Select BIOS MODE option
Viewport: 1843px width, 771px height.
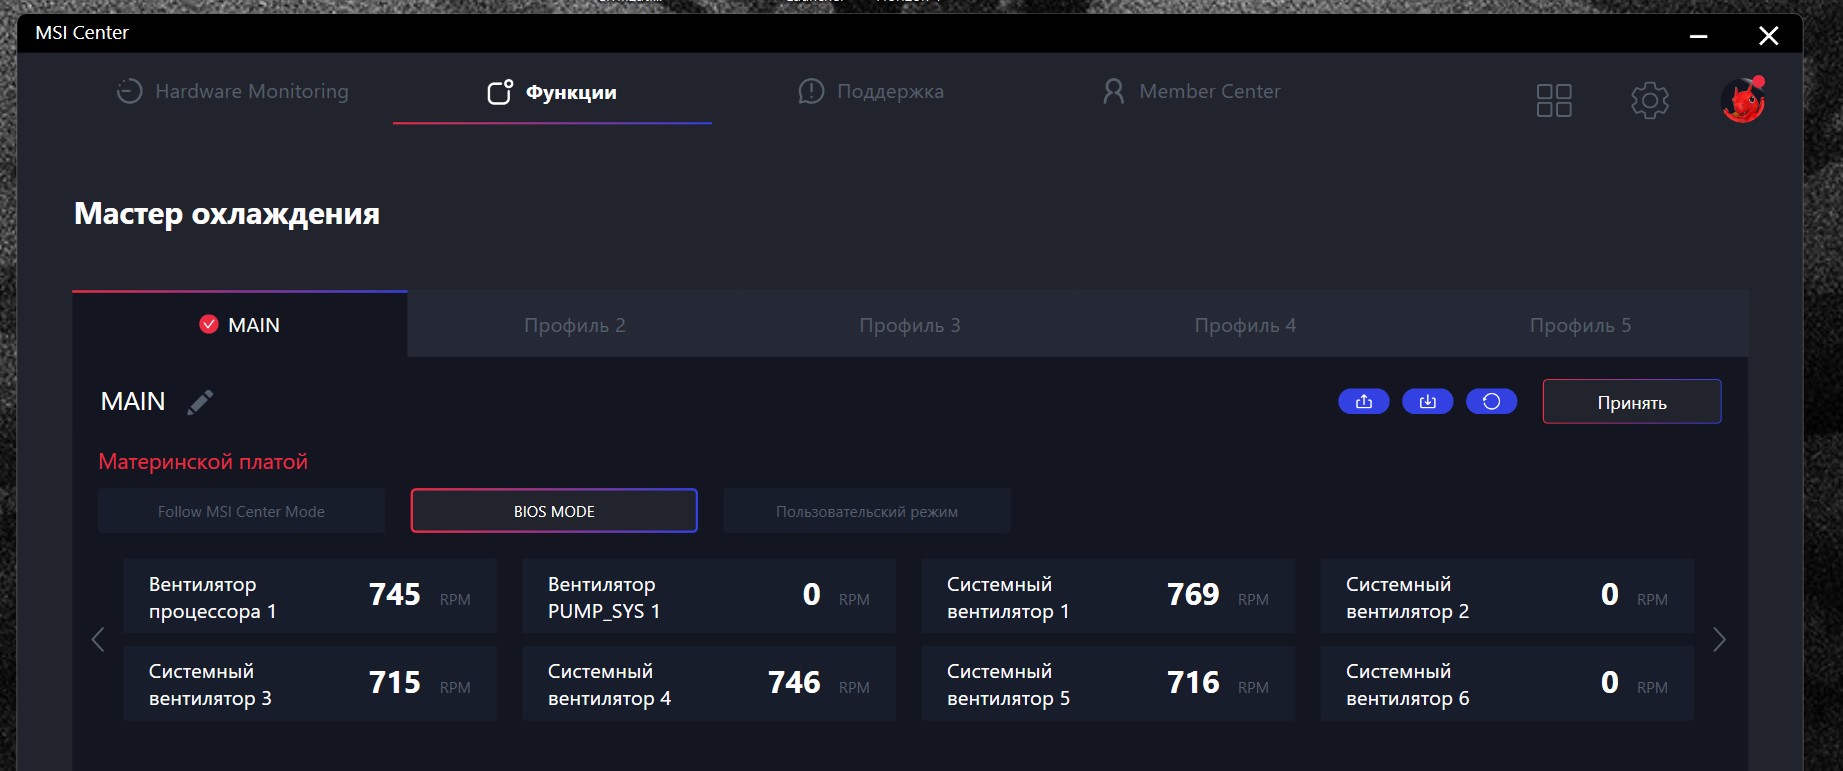[554, 511]
